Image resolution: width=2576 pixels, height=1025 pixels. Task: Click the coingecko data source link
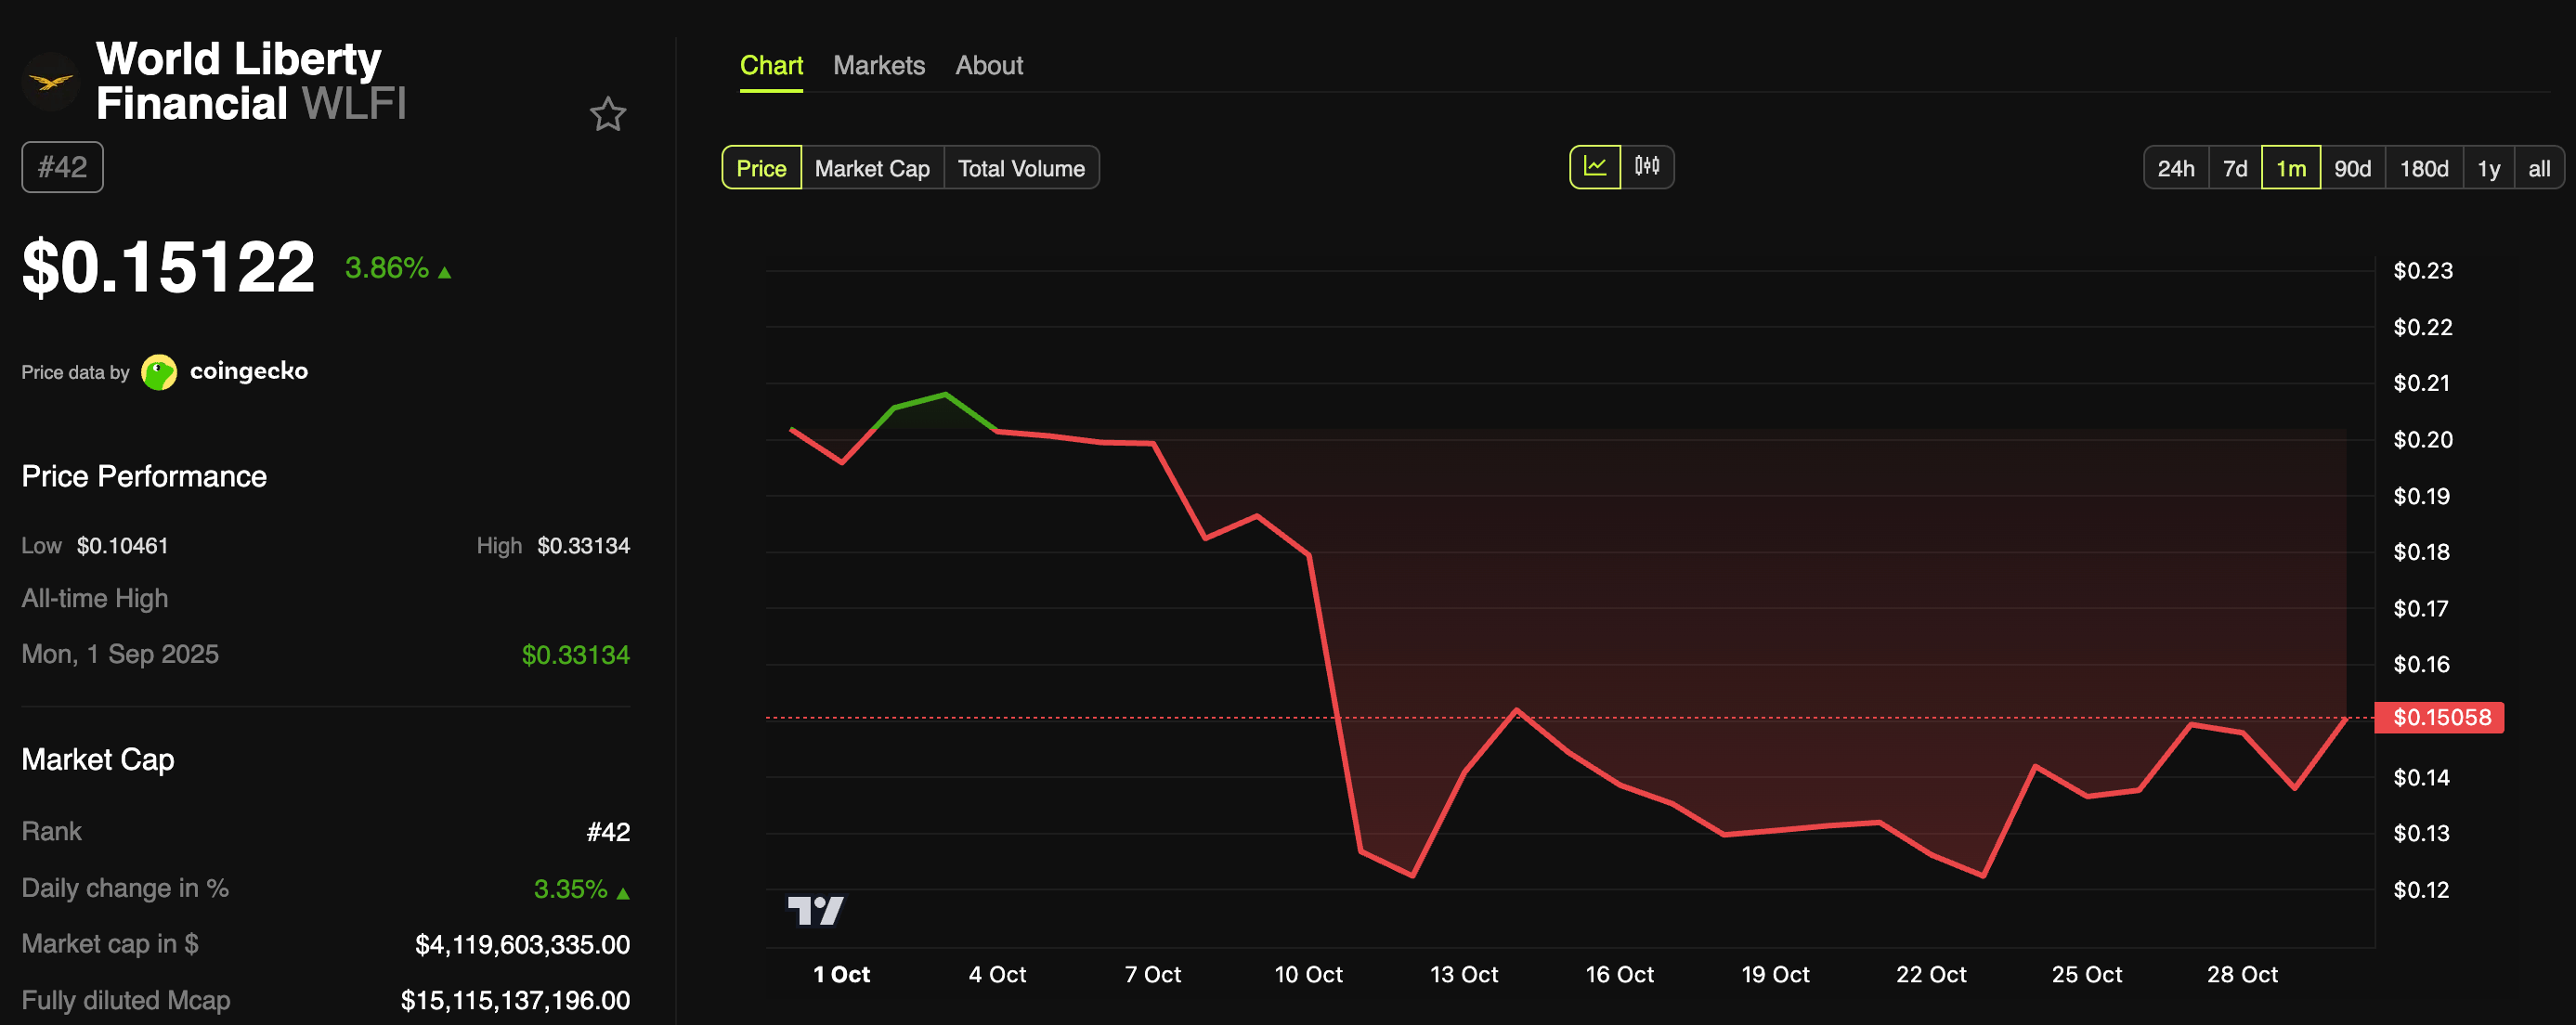pyautogui.click(x=248, y=371)
